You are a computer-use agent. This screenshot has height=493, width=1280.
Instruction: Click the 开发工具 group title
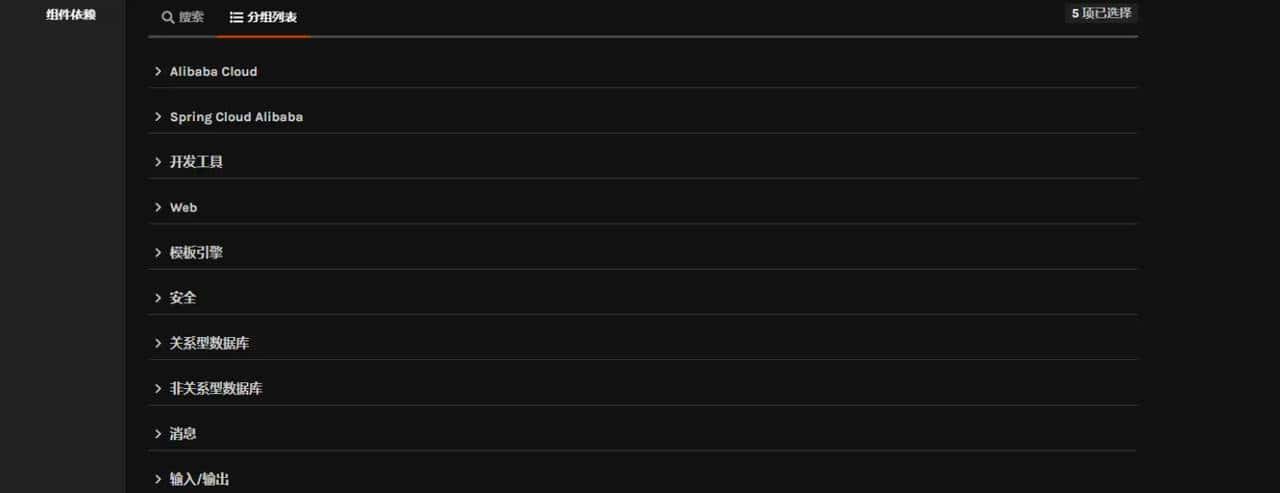196,162
